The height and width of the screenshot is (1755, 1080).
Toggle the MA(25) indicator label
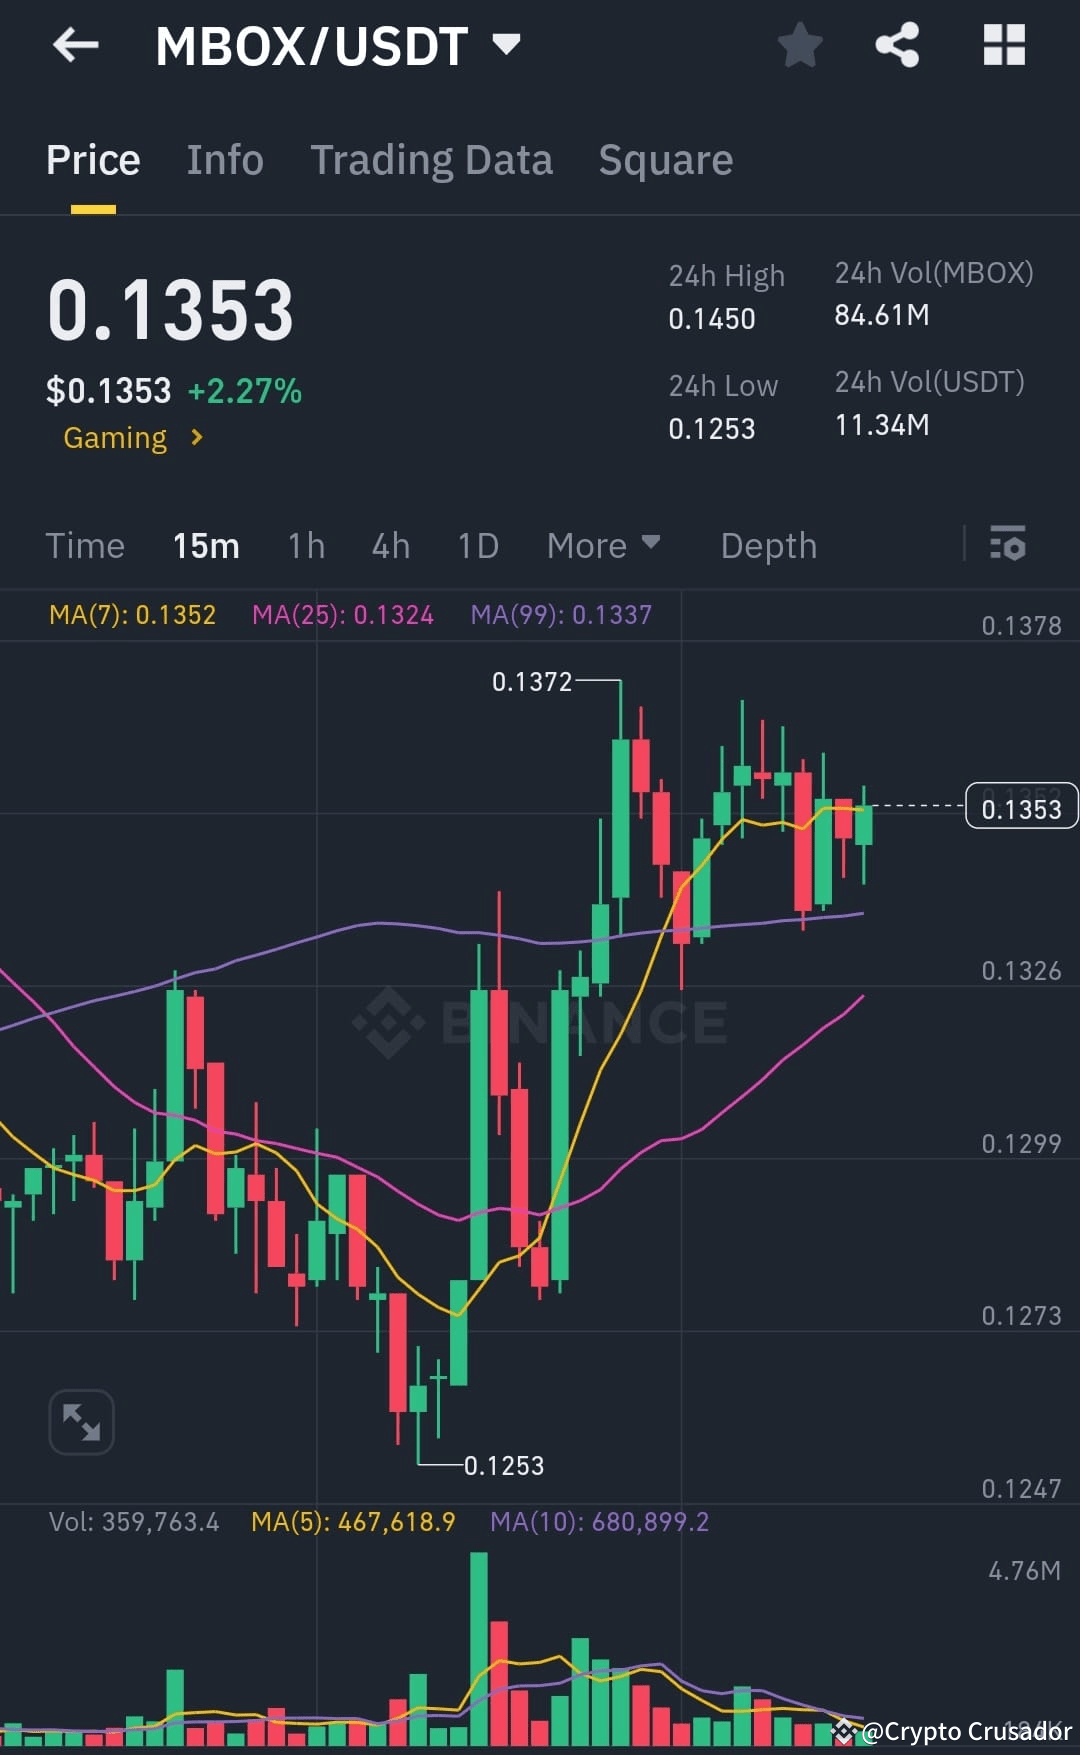pos(342,616)
